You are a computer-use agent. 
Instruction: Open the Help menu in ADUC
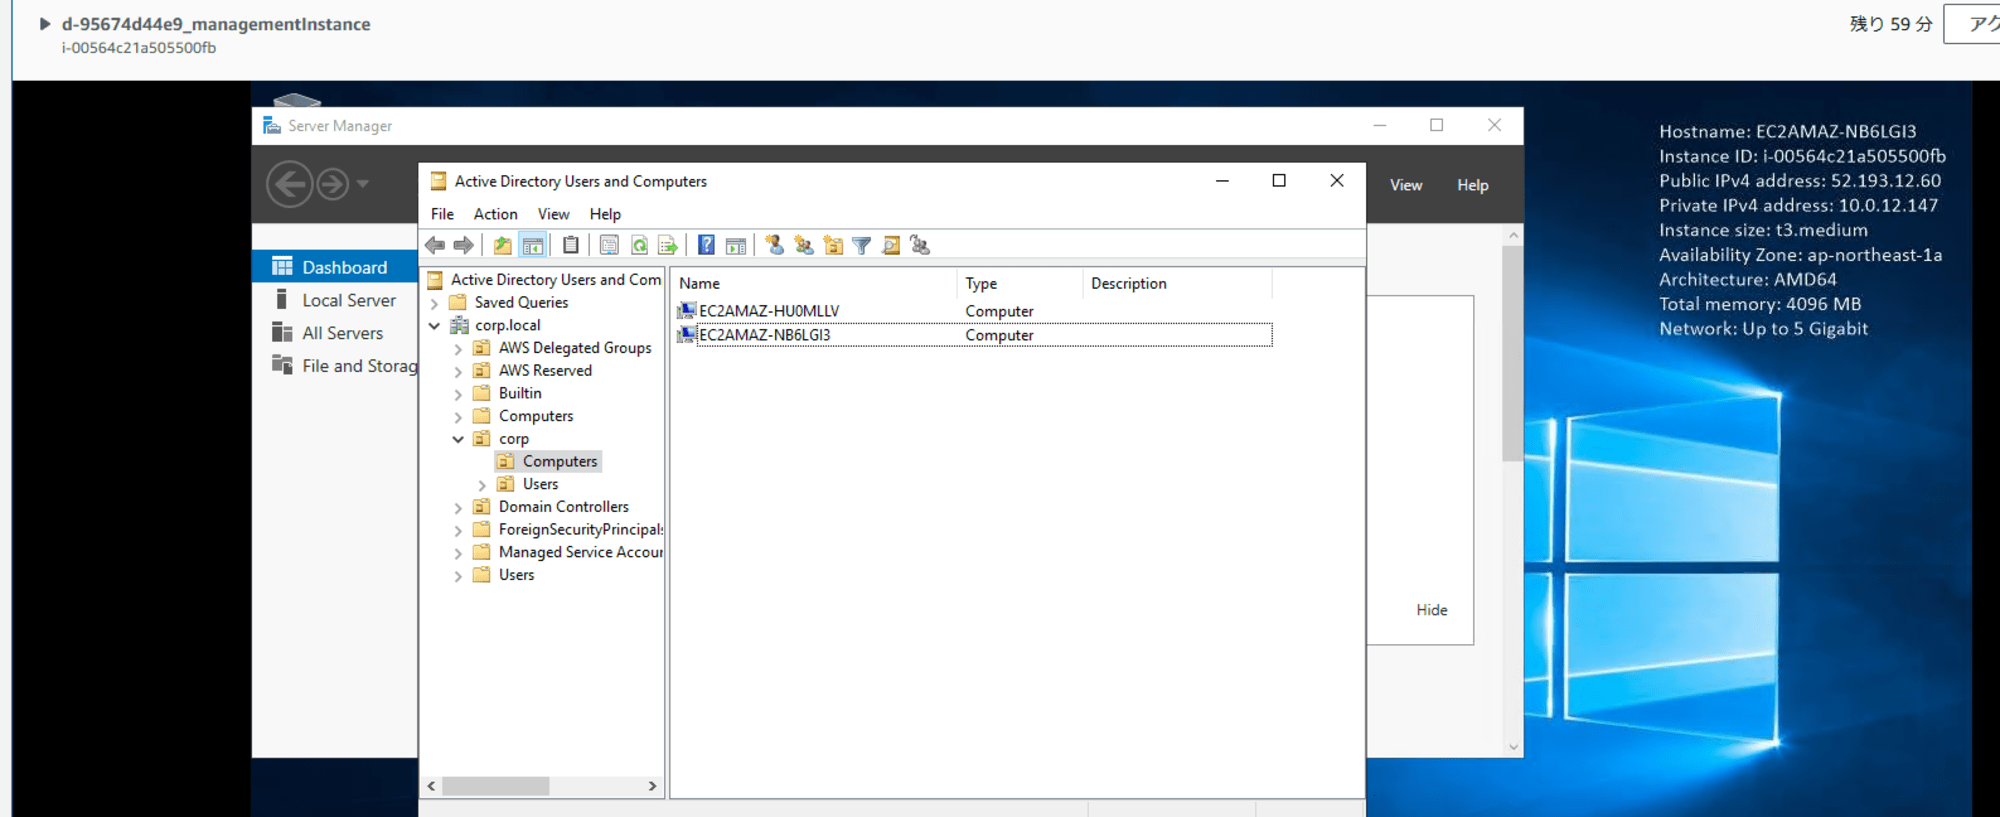(x=605, y=214)
